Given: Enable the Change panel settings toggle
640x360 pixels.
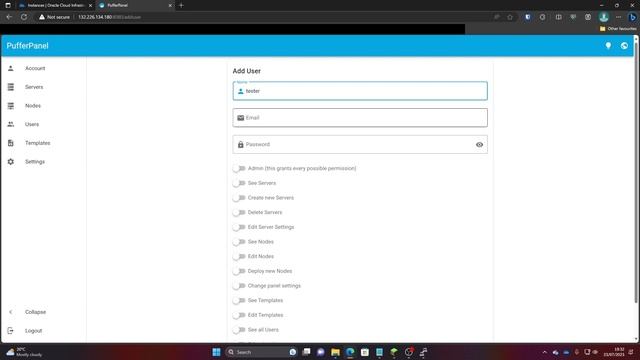Looking at the screenshot, I should (x=239, y=286).
